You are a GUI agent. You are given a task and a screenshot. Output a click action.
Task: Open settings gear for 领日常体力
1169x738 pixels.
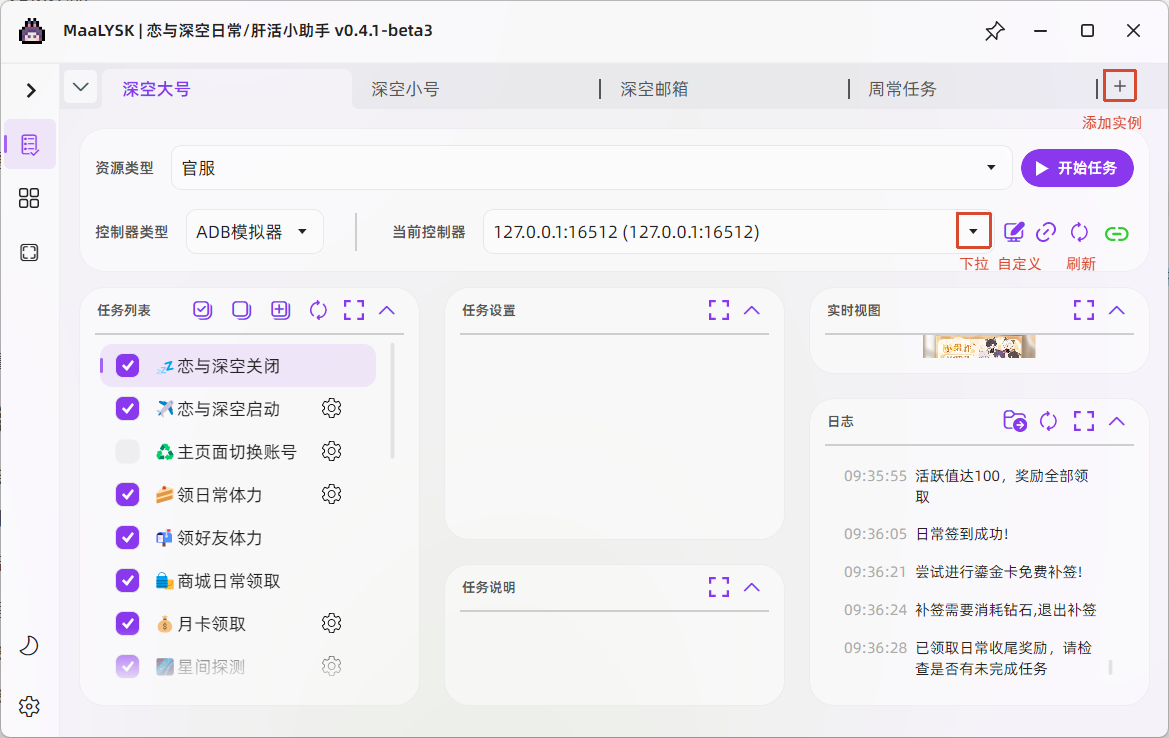click(x=332, y=494)
